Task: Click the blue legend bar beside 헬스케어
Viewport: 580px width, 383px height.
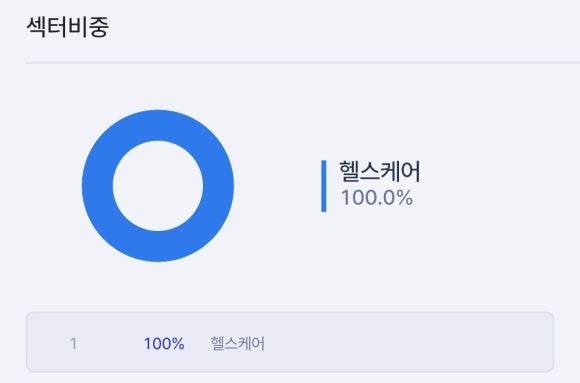Action: pyautogui.click(x=324, y=186)
